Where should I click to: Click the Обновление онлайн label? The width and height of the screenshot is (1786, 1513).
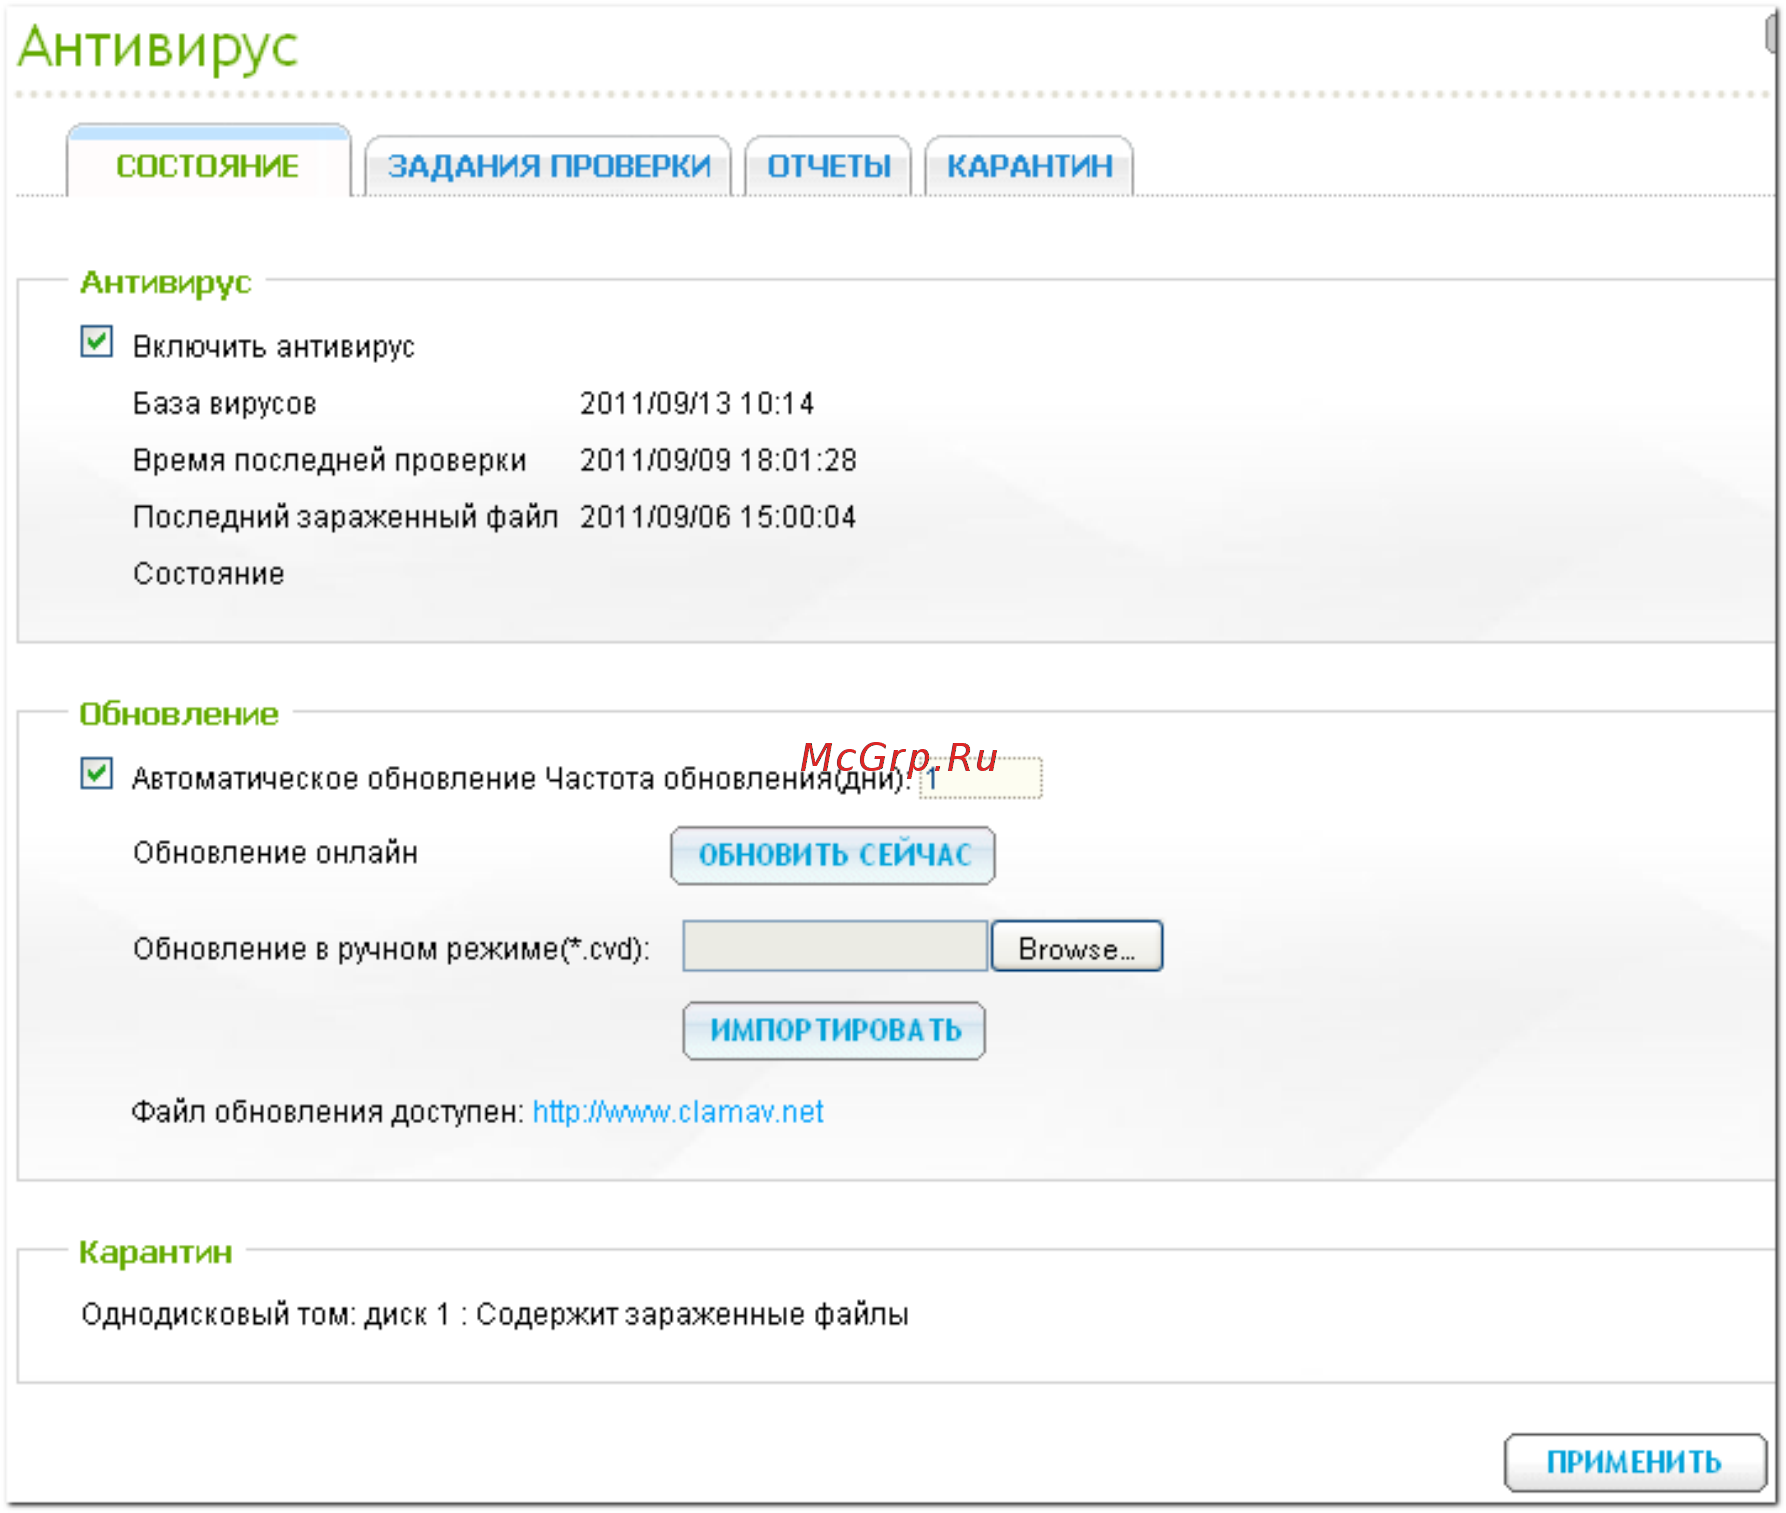(276, 853)
